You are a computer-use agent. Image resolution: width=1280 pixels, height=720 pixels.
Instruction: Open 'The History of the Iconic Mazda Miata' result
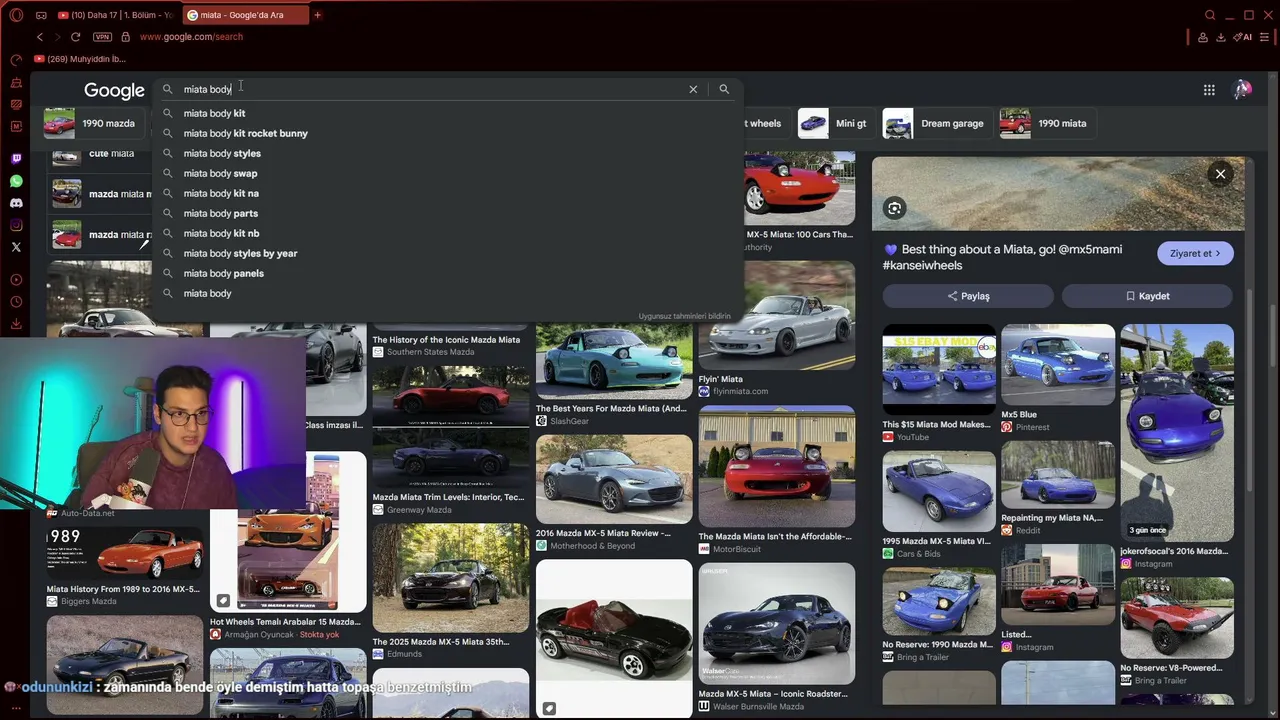[446, 340]
